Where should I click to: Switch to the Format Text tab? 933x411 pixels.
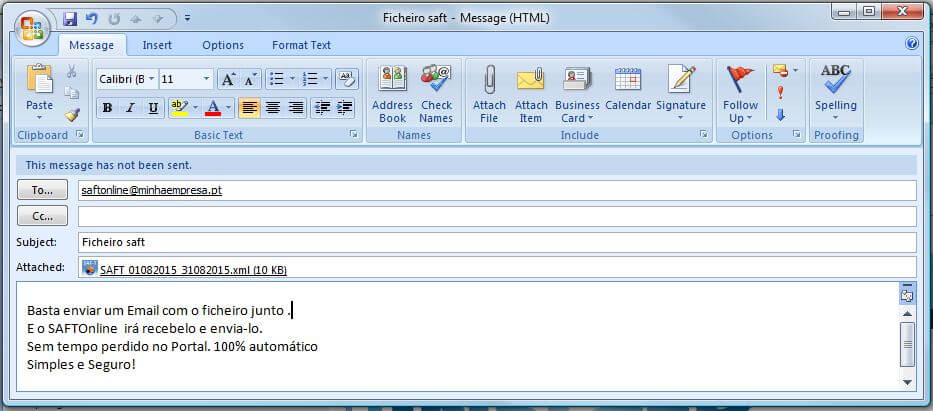[x=302, y=45]
